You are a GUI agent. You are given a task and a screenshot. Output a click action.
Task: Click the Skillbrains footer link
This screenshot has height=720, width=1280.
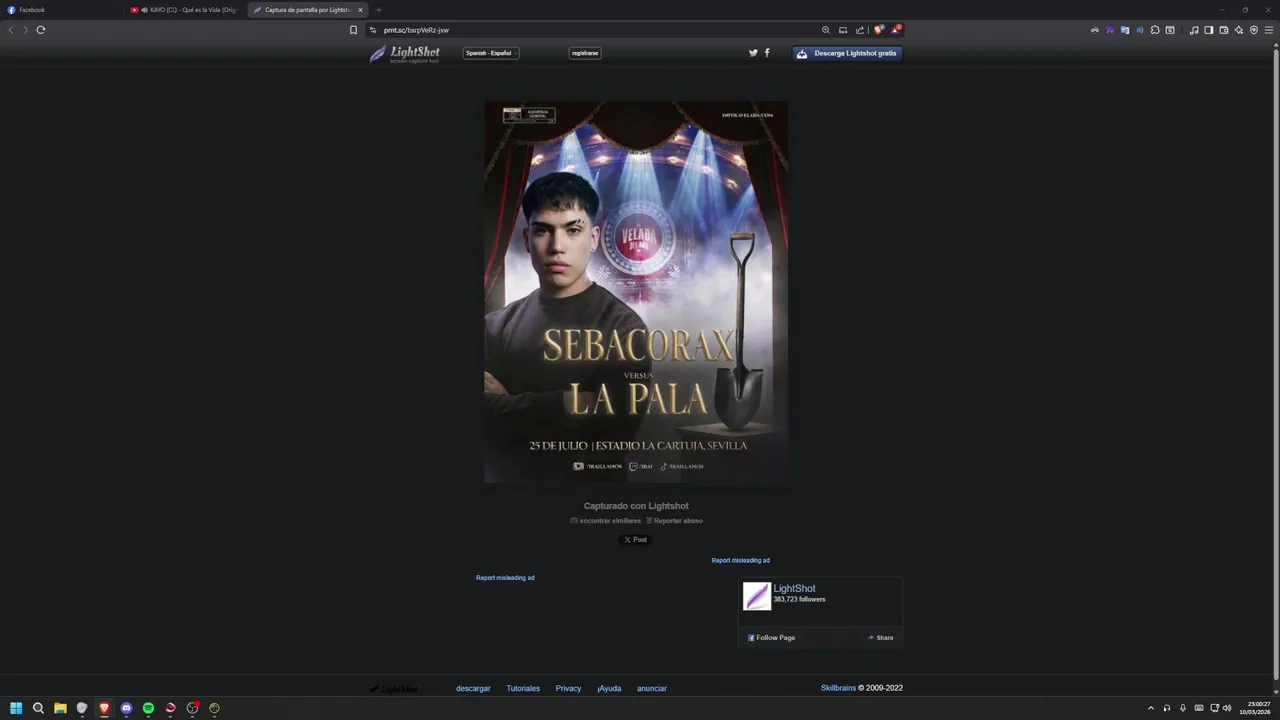pyautogui.click(x=838, y=688)
